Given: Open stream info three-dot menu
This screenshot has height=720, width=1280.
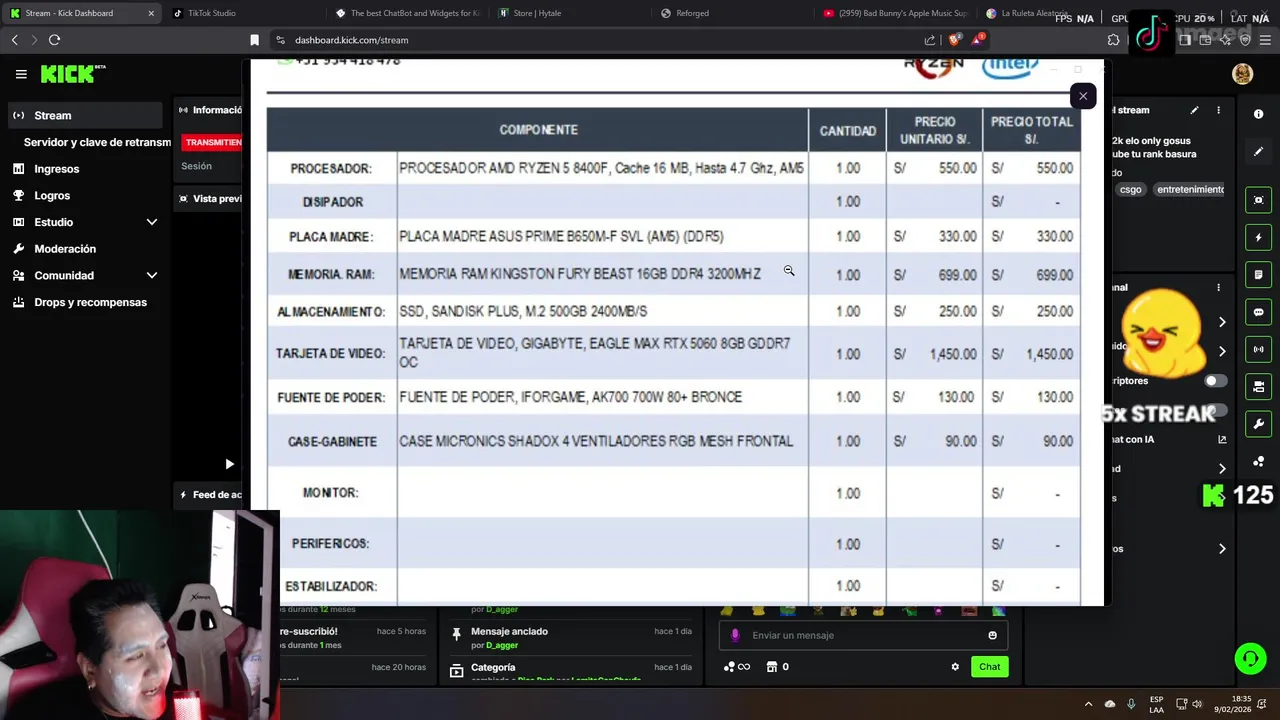Looking at the screenshot, I should tap(1218, 110).
